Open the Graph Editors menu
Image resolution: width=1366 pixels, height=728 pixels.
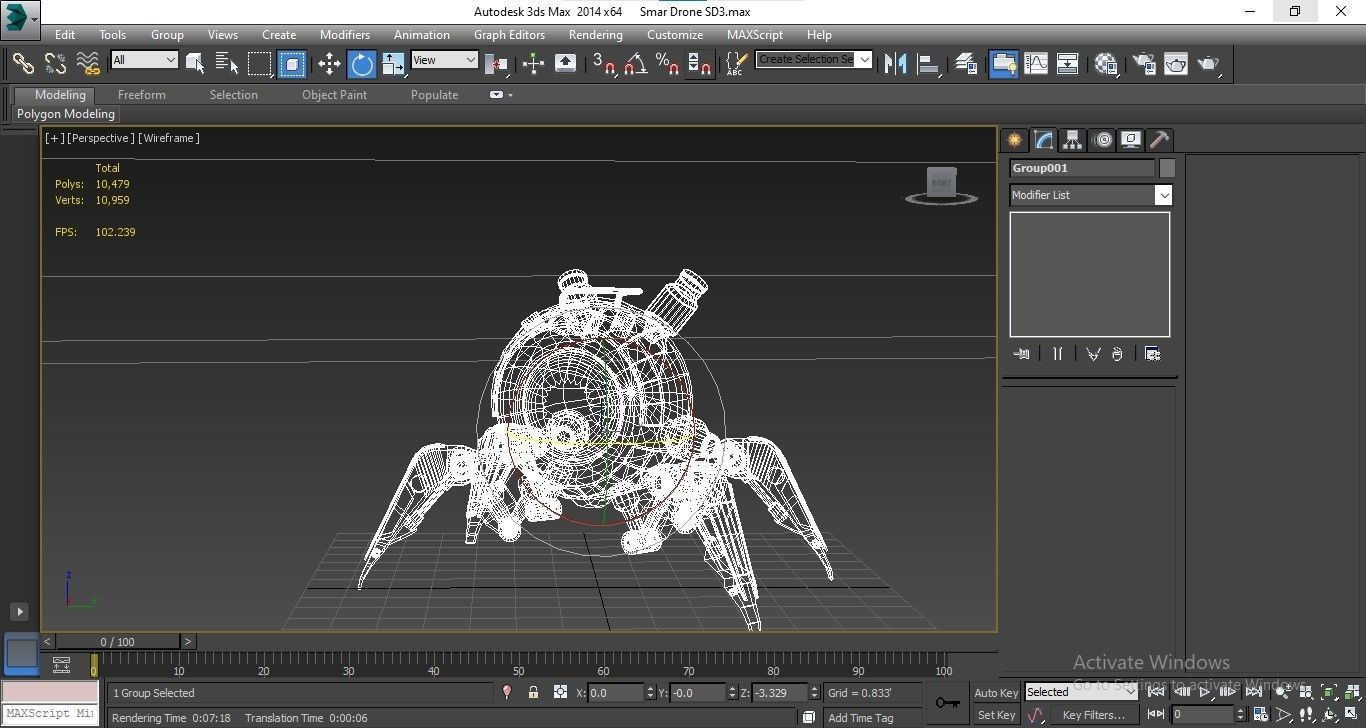pyautogui.click(x=509, y=34)
